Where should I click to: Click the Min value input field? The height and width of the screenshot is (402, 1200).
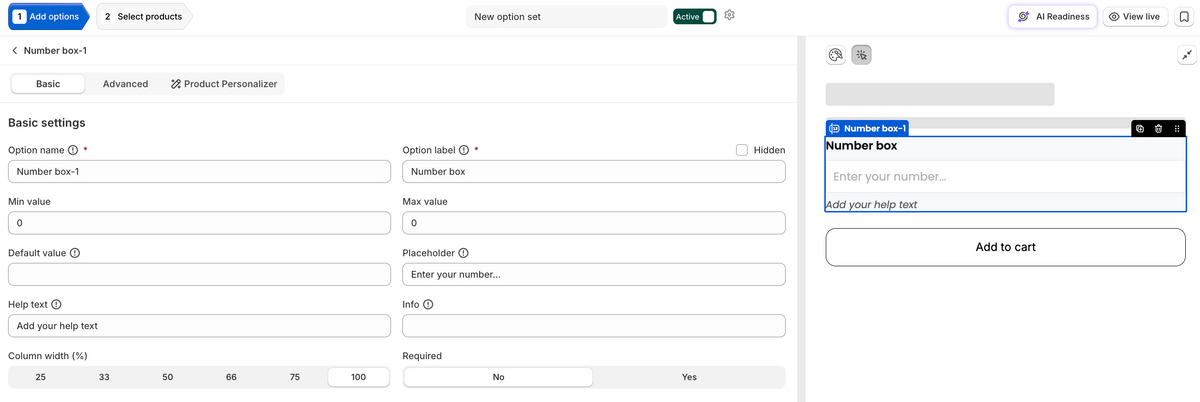click(199, 223)
